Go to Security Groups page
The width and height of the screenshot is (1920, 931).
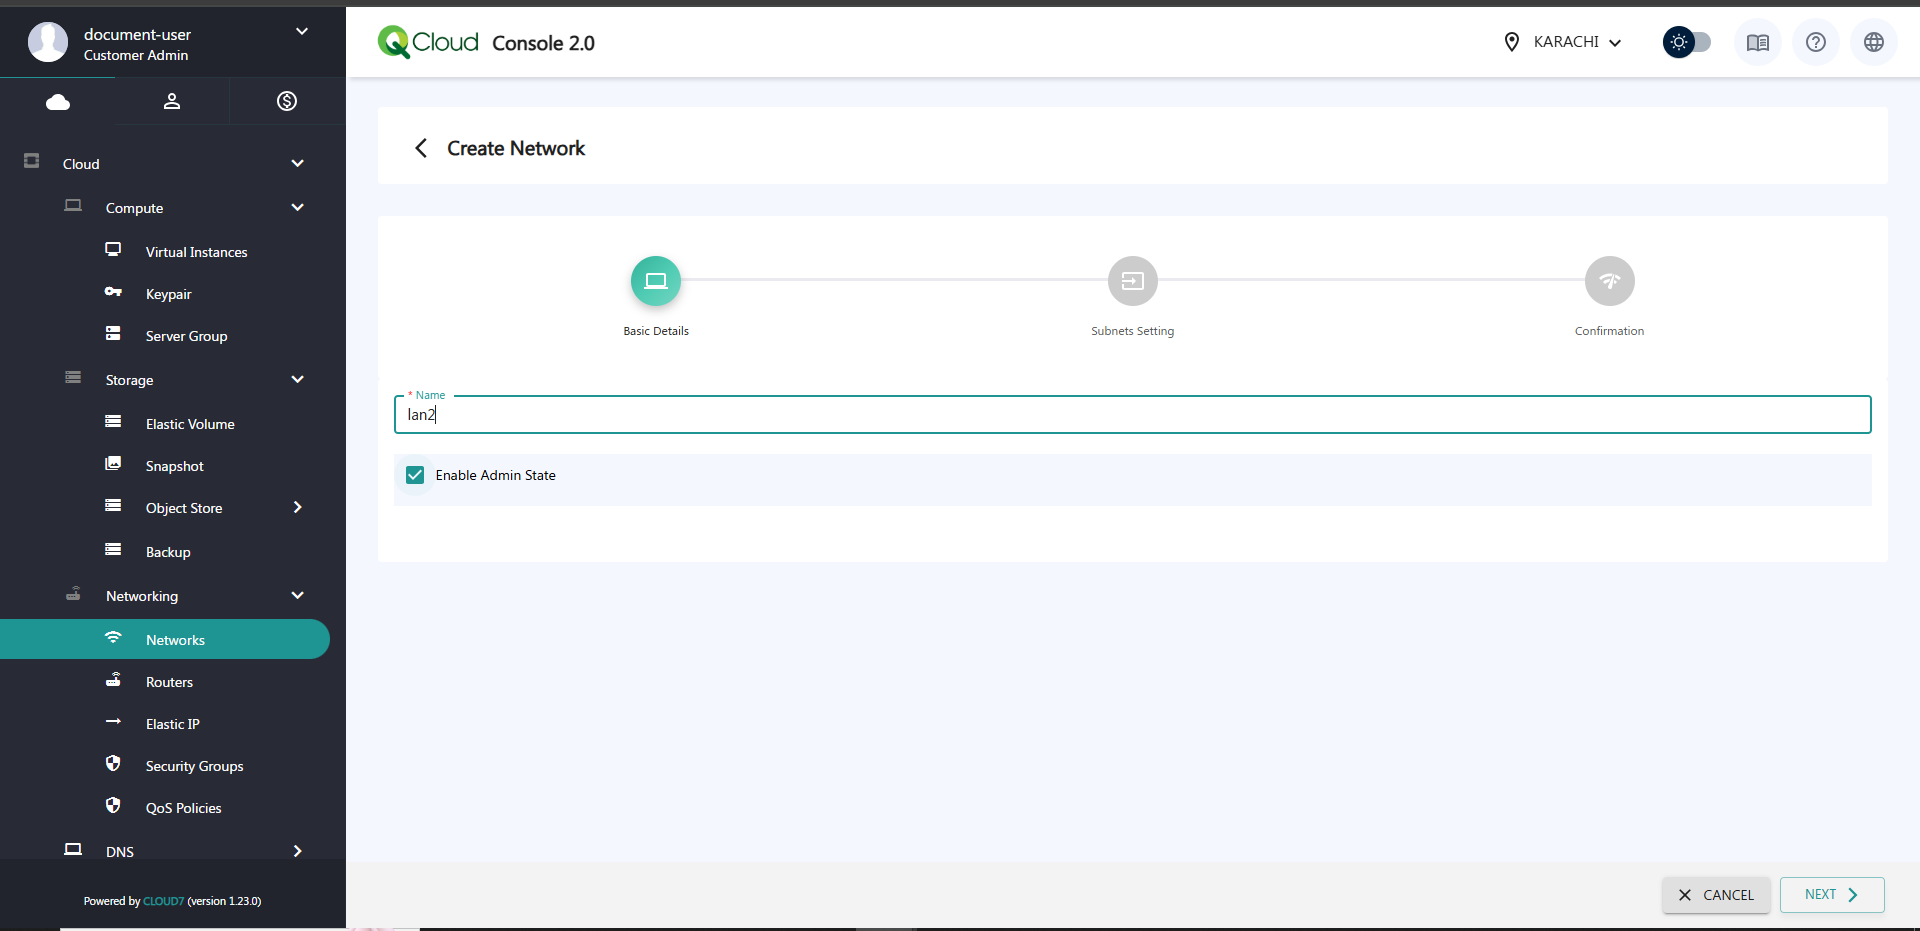[194, 766]
